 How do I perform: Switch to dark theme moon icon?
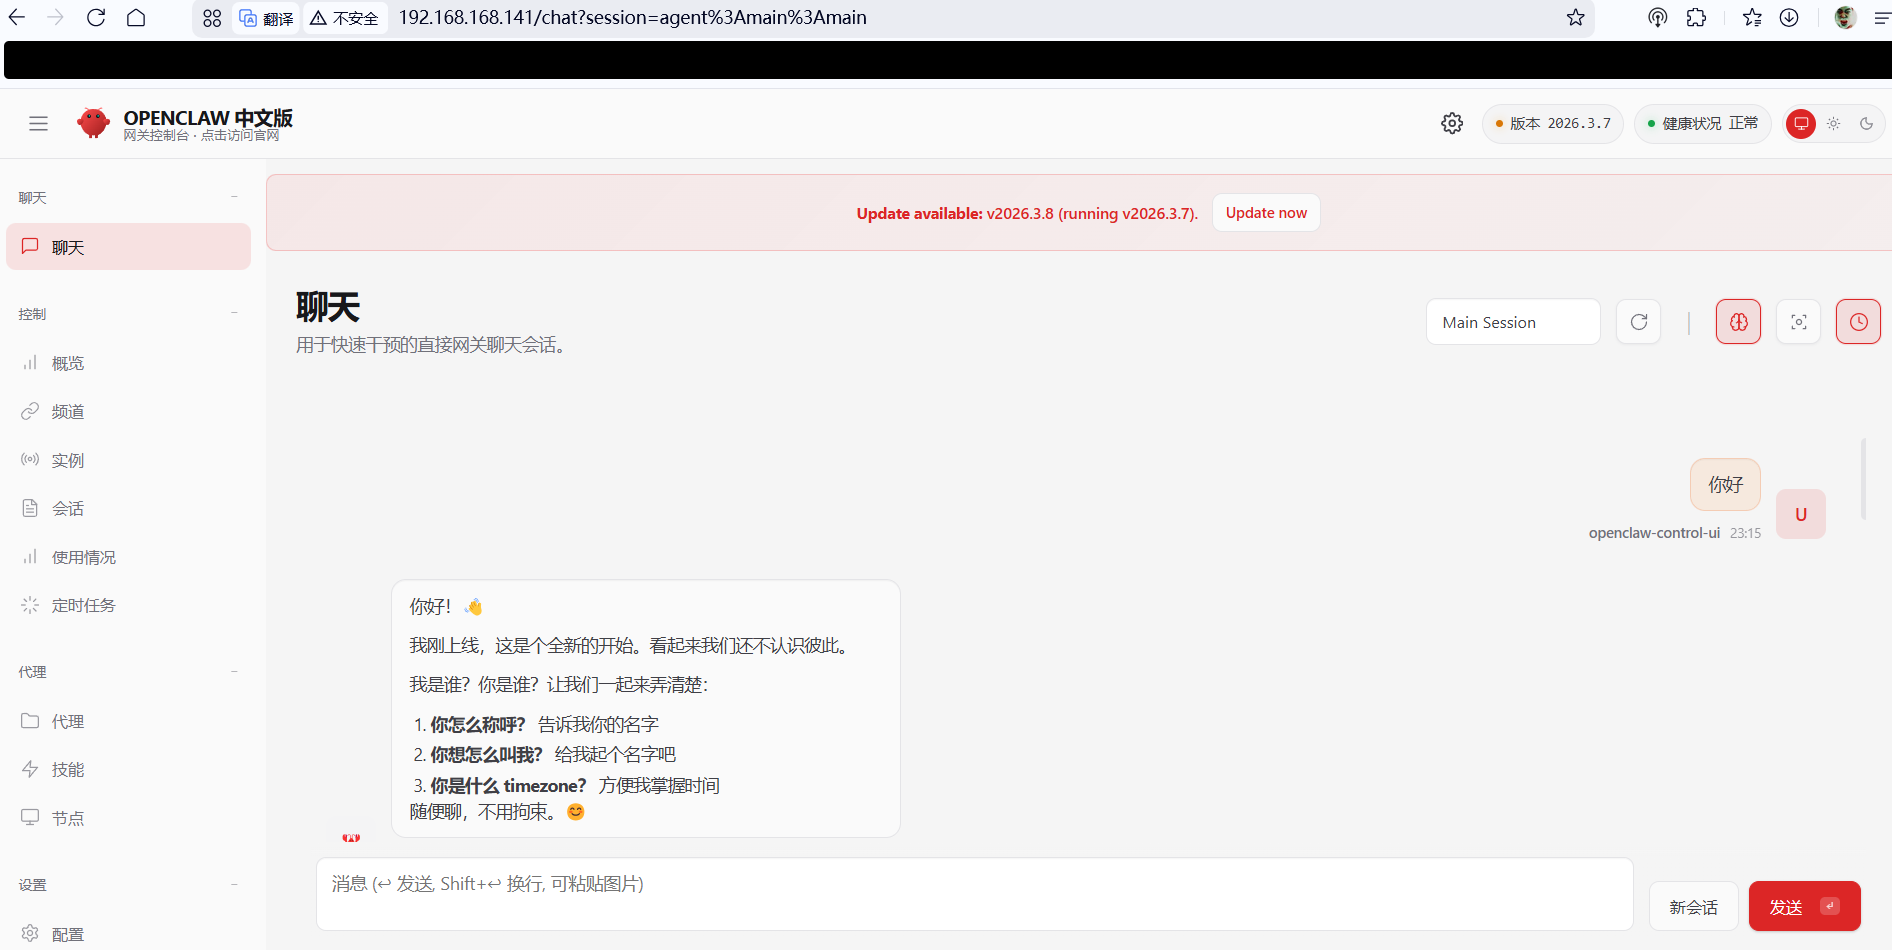point(1866,124)
